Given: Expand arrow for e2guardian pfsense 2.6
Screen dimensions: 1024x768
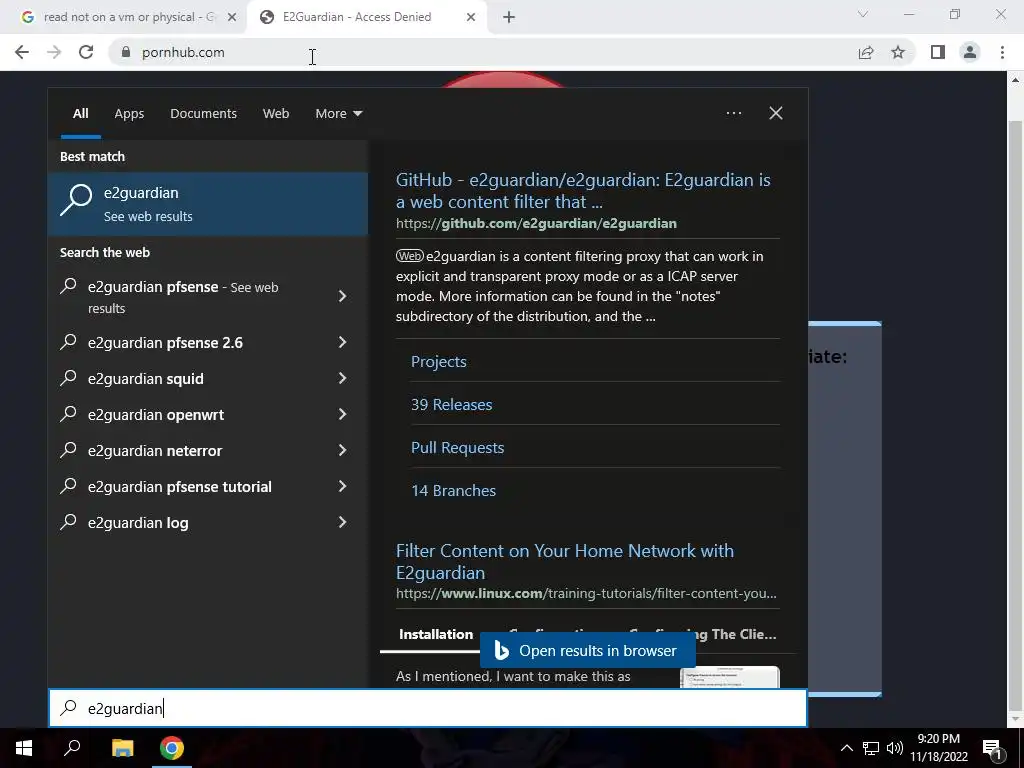Looking at the screenshot, I should point(342,342).
